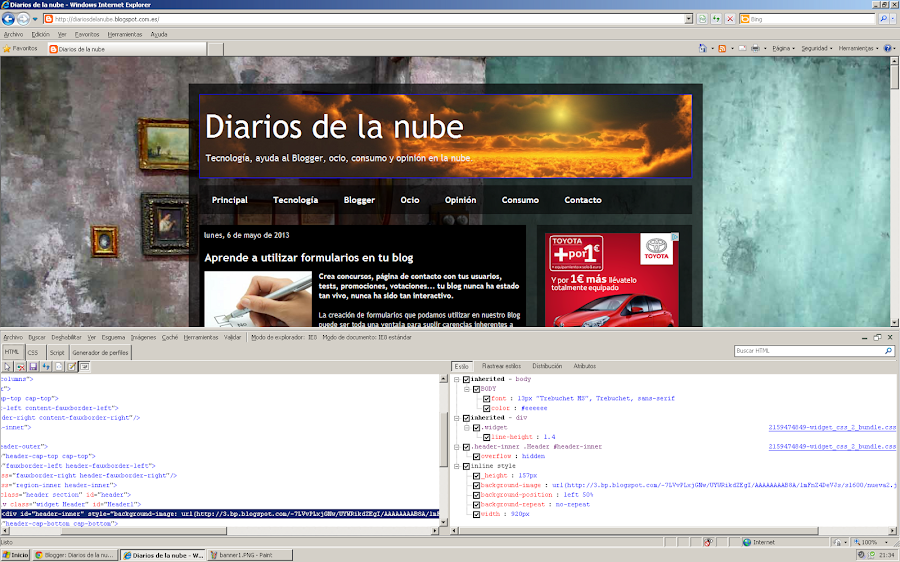
Task: Open the Generador de perfiles tab
Action: 100,352
